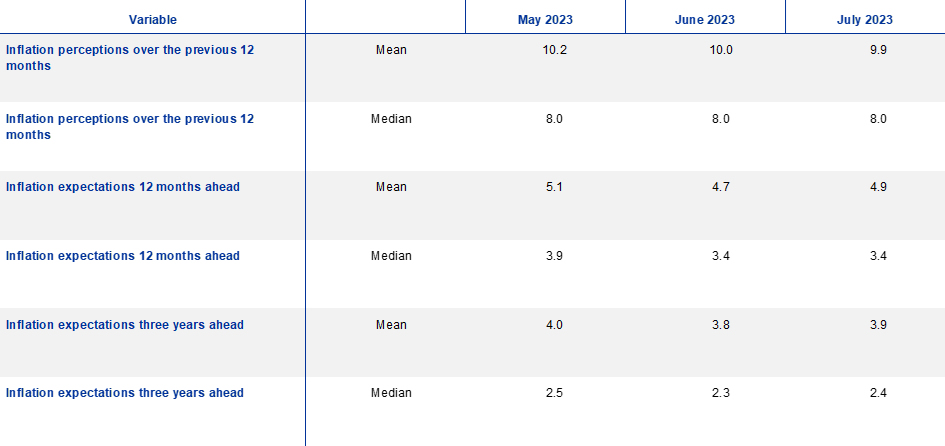The image size is (945, 446).
Task: Click the July 2023 column header
Action: [865, 20]
